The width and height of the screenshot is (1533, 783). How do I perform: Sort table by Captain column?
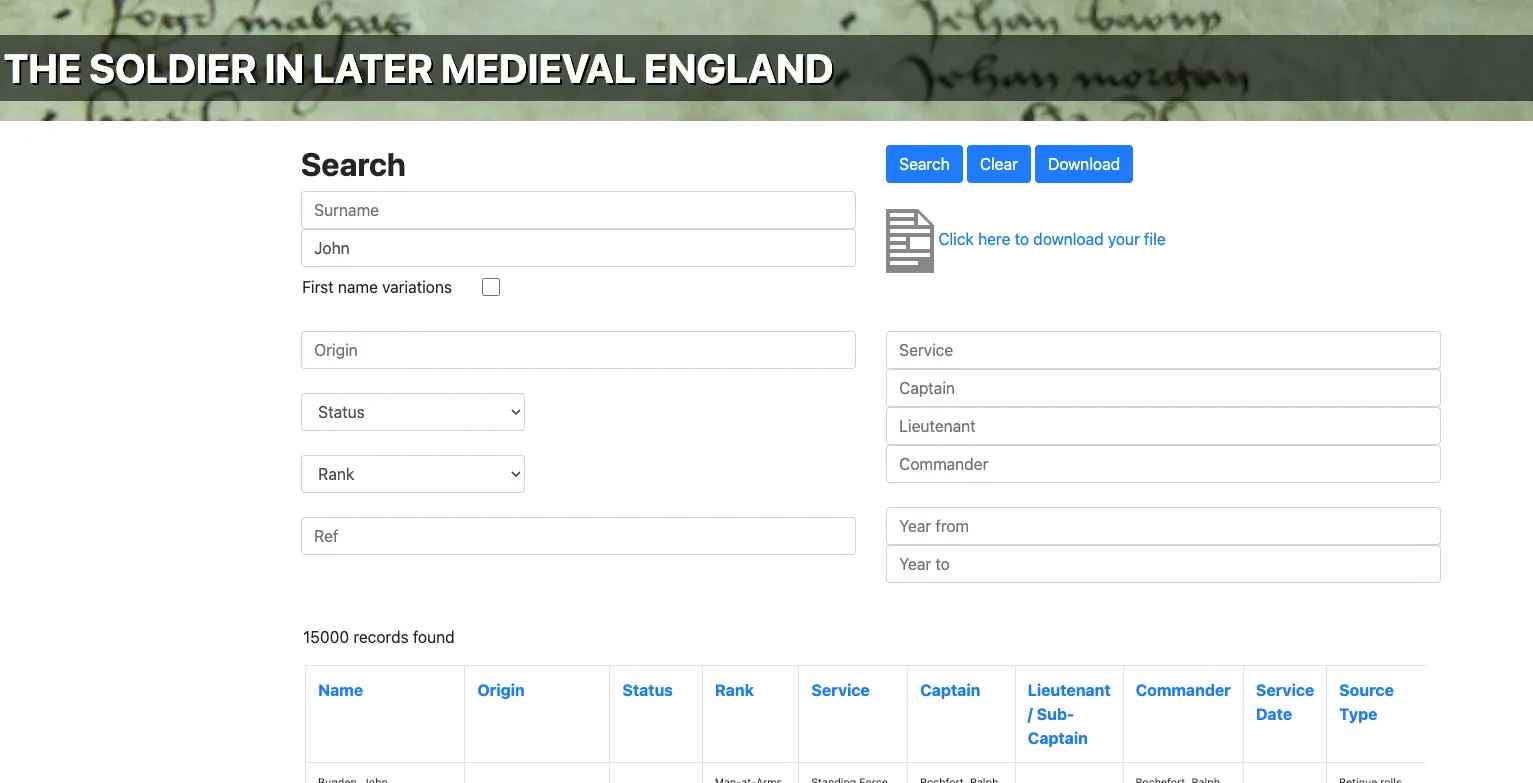pos(950,690)
